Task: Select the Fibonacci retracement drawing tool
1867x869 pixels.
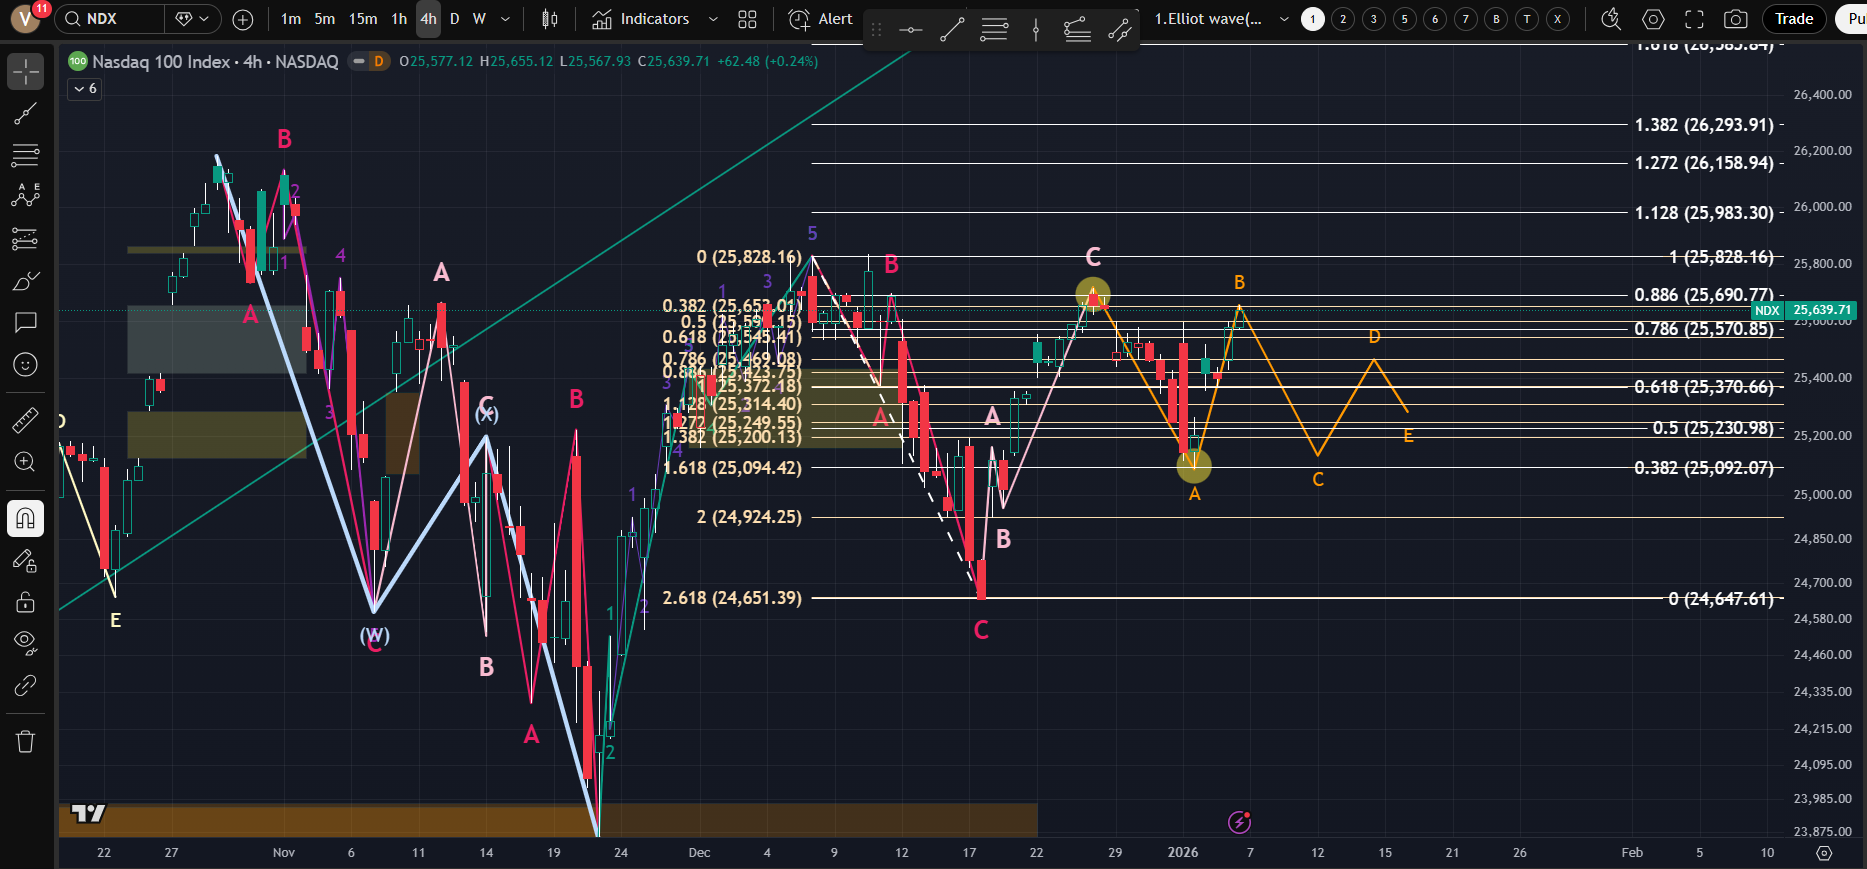Action: click(x=25, y=155)
